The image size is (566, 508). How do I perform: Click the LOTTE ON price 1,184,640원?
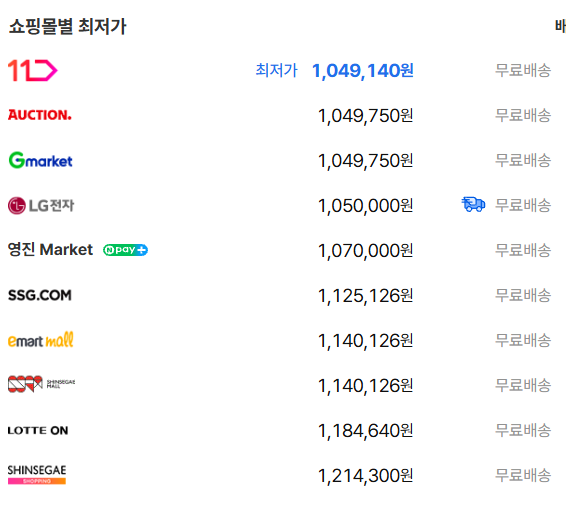coord(365,431)
